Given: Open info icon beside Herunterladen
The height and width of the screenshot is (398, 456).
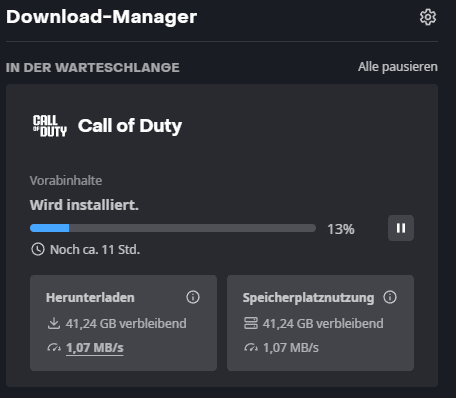Looking at the screenshot, I should pyautogui.click(x=193, y=297).
